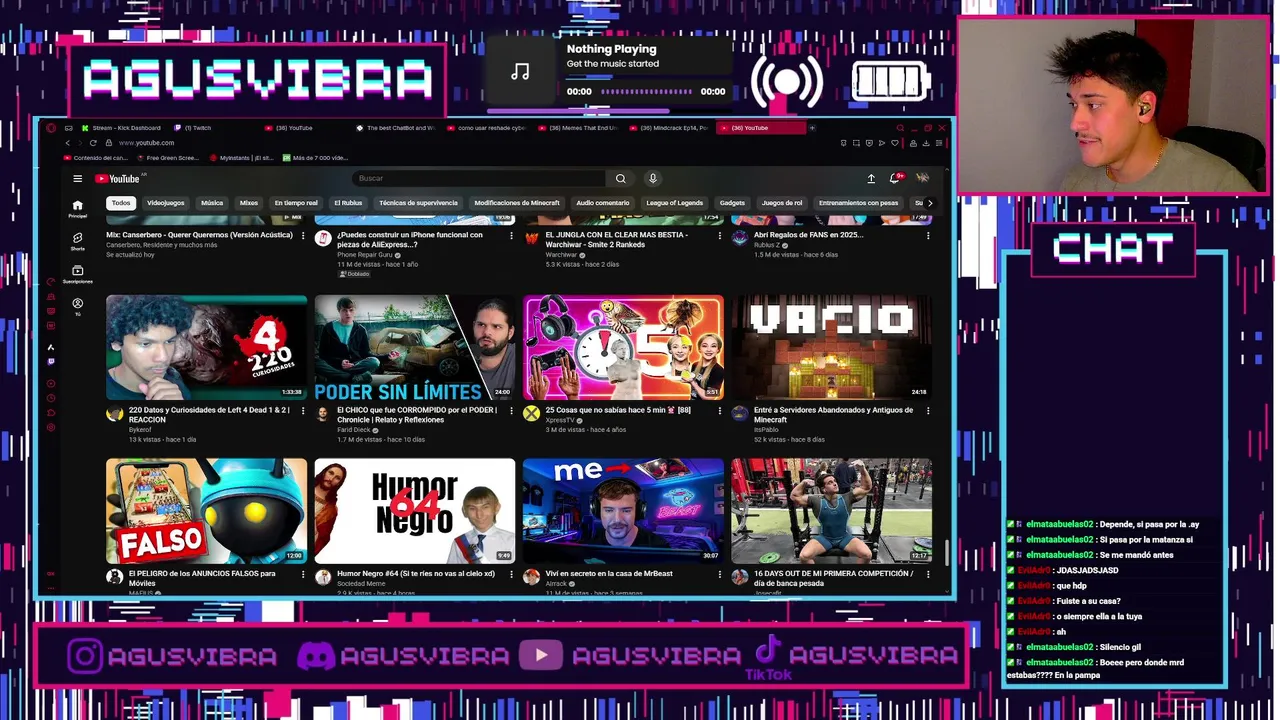This screenshot has width=1280, height=720.
Task: Reload the page with refresh icon
Action: [x=92, y=143]
